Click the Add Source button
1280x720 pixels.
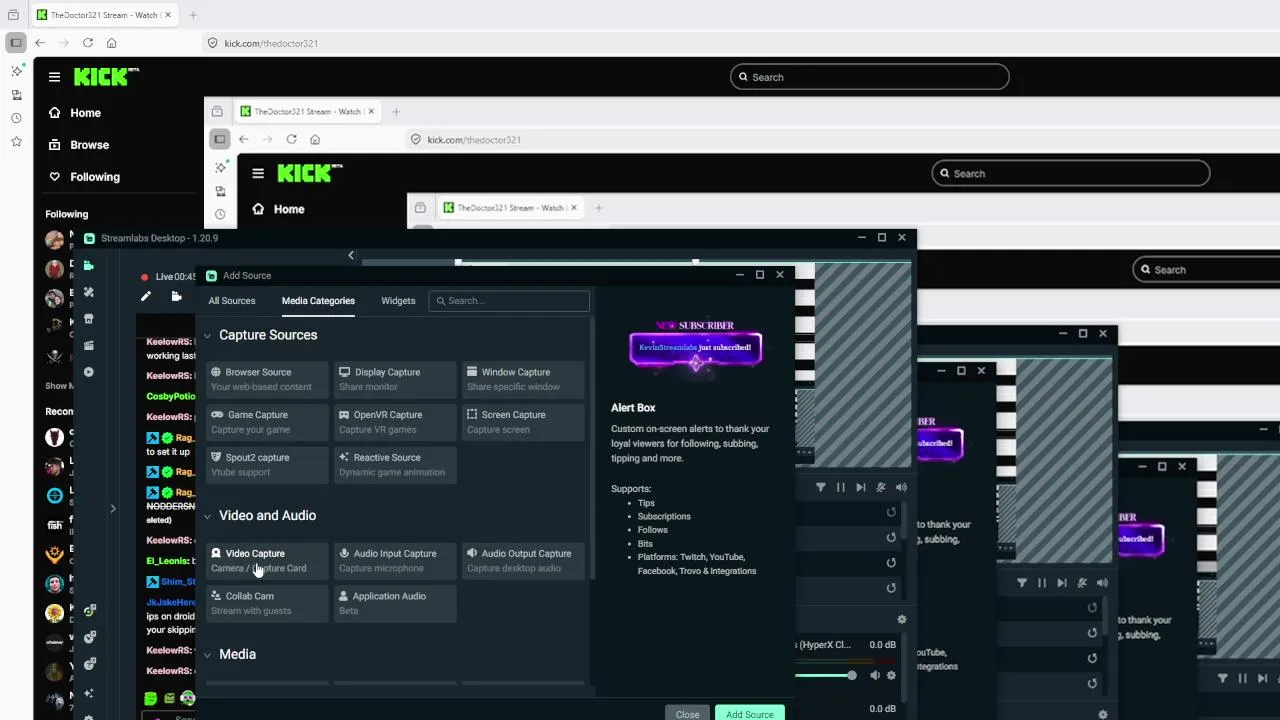coord(750,714)
